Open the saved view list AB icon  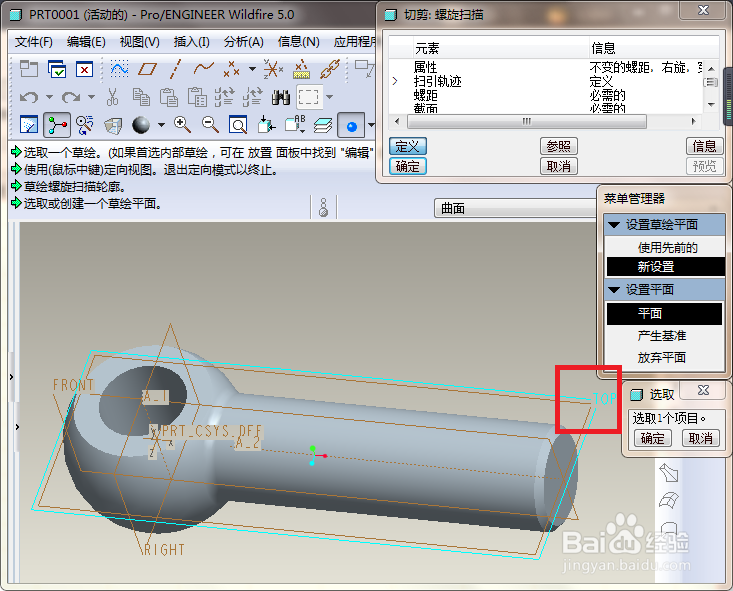[295, 124]
